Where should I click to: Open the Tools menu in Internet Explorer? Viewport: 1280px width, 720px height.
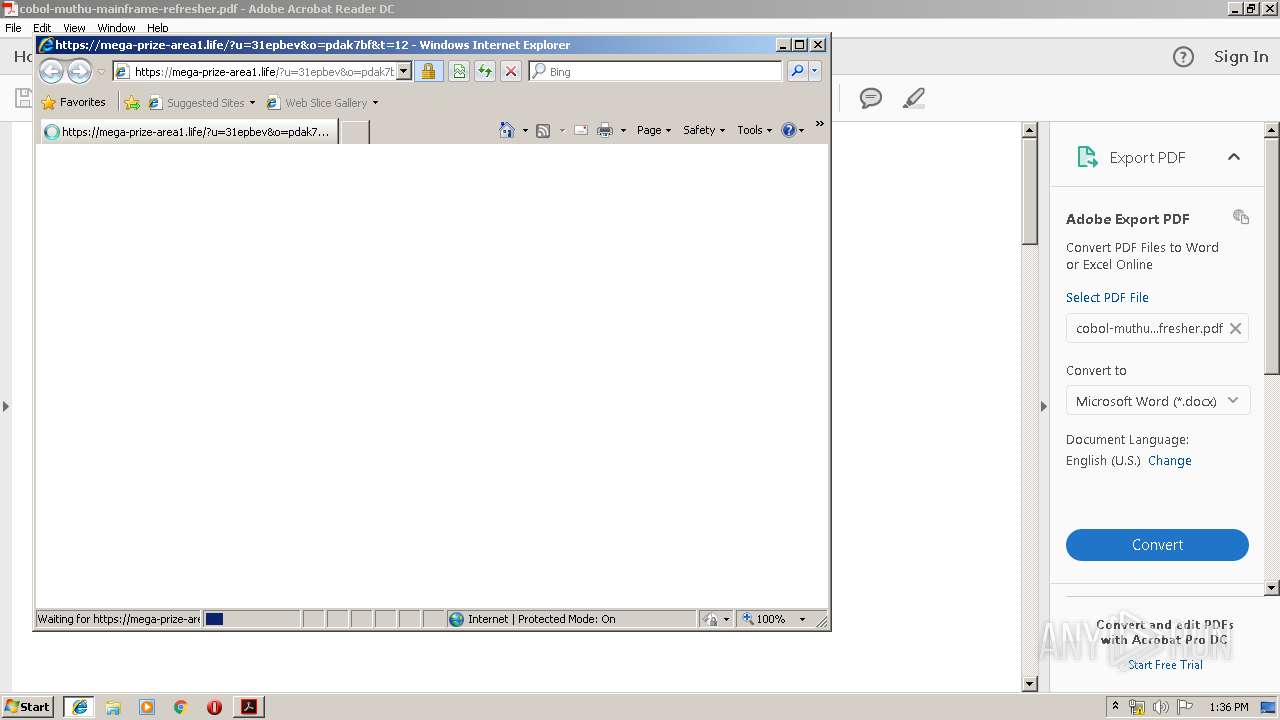pos(755,130)
